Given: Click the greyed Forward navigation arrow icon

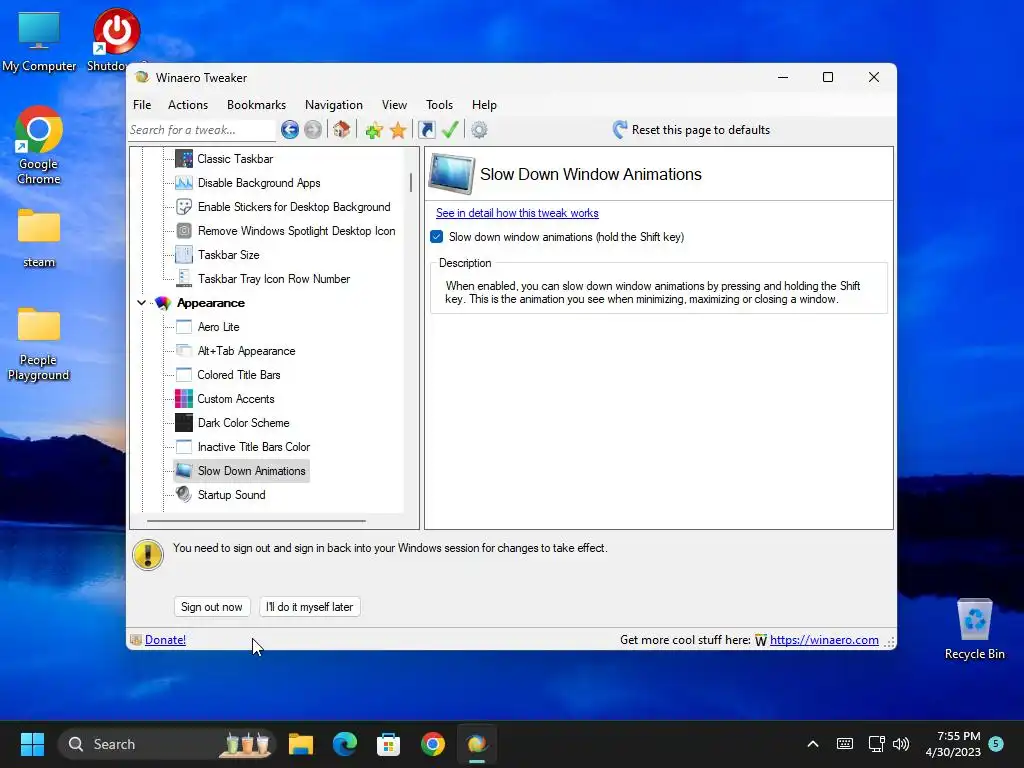Looking at the screenshot, I should coord(313,130).
